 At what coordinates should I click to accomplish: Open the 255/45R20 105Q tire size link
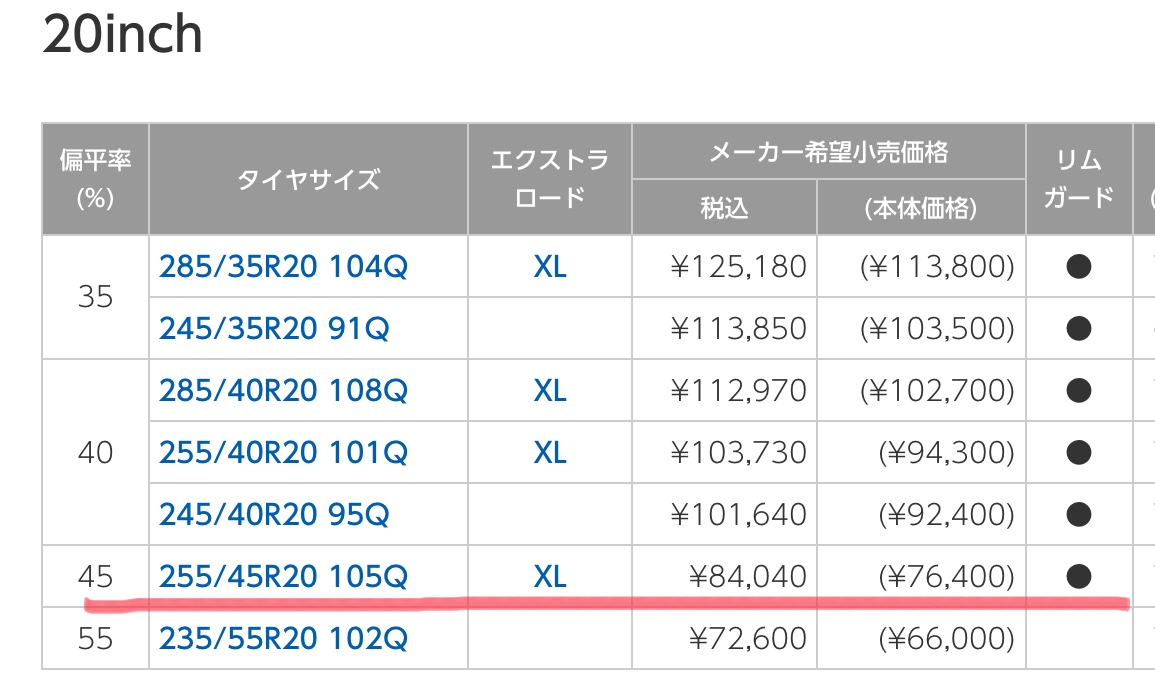[283, 576]
